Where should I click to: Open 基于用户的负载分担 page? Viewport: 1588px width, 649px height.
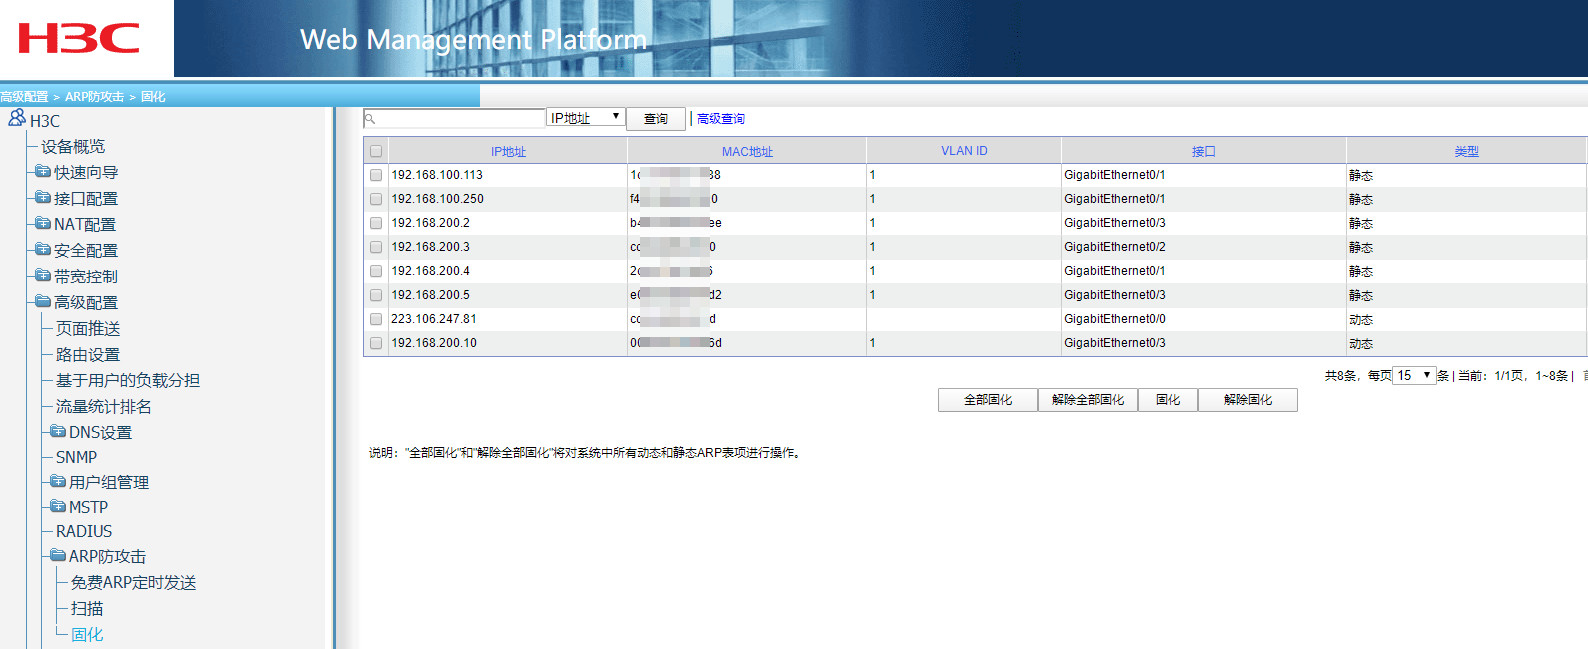pyautogui.click(x=128, y=380)
